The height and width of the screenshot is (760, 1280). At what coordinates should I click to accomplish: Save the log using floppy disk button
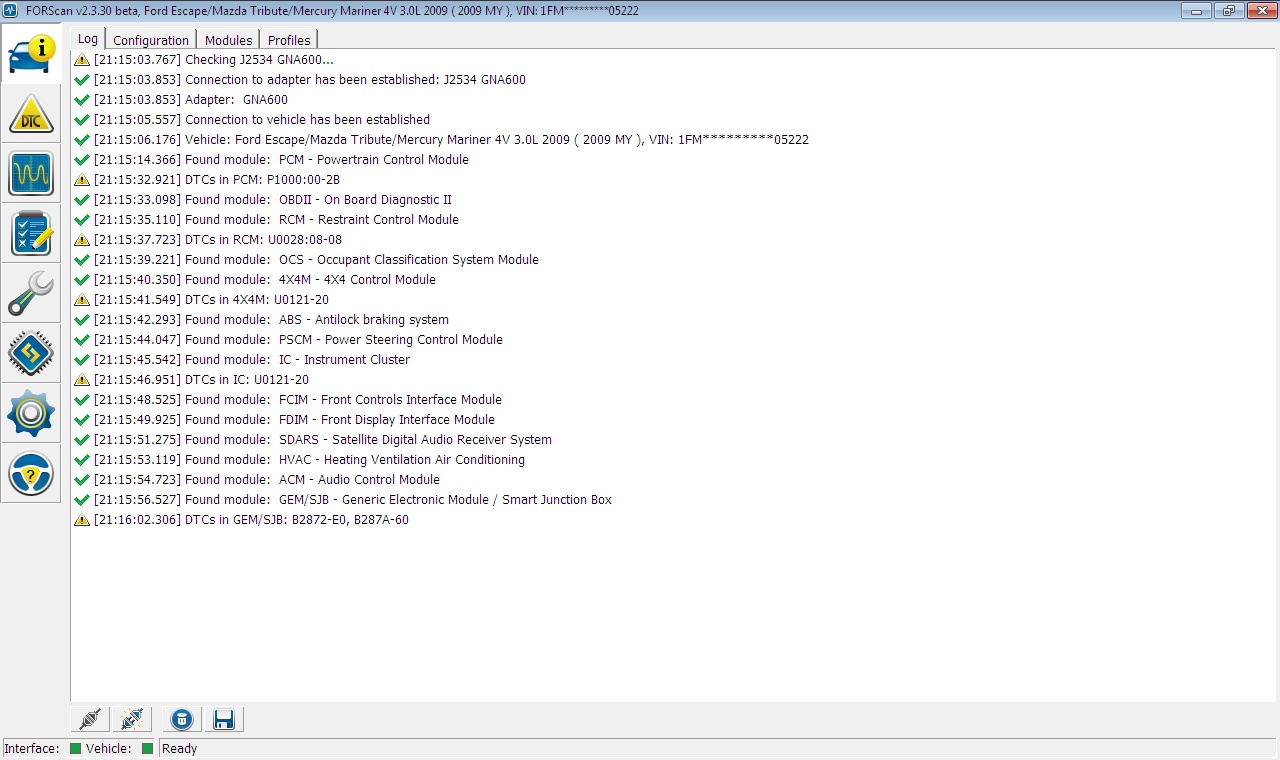click(x=223, y=719)
